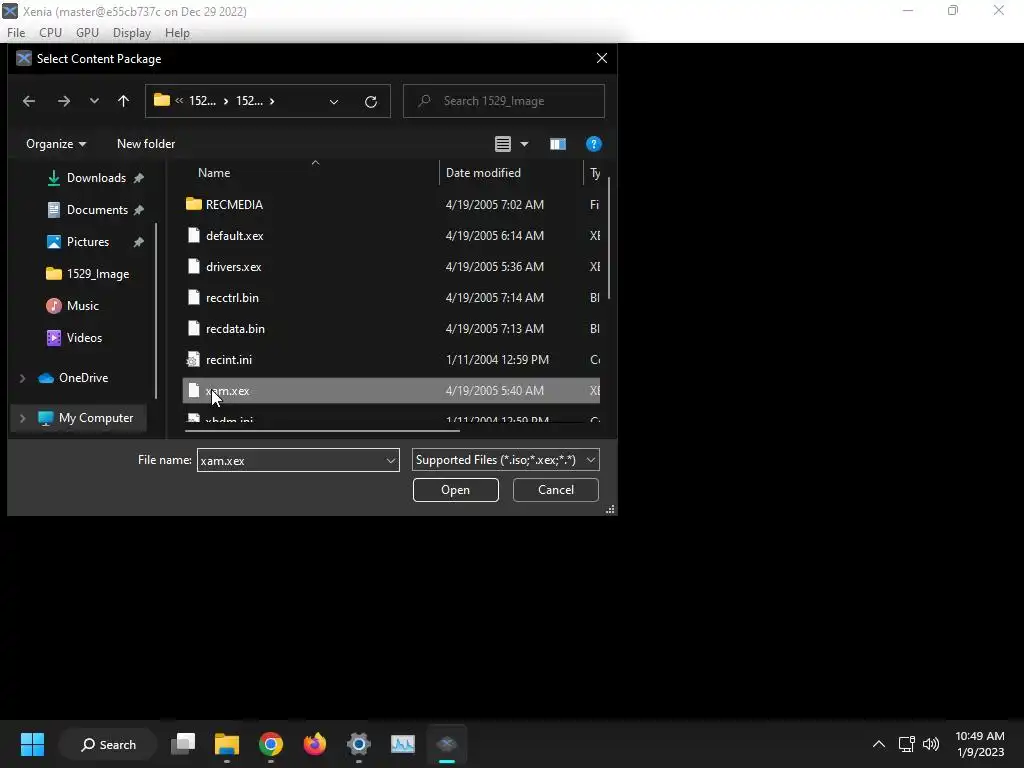The width and height of the screenshot is (1024, 768).
Task: Open the File menu
Action: [16, 33]
